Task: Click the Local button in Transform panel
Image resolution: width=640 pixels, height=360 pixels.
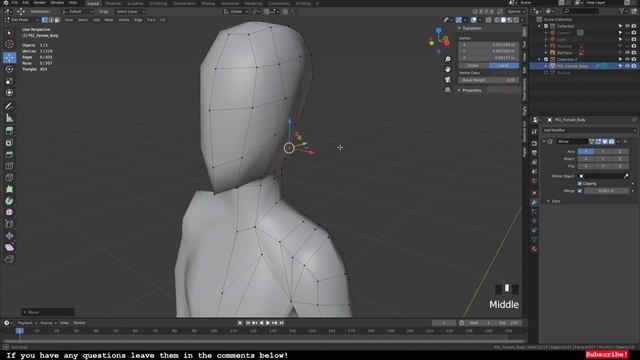Action: [504, 65]
